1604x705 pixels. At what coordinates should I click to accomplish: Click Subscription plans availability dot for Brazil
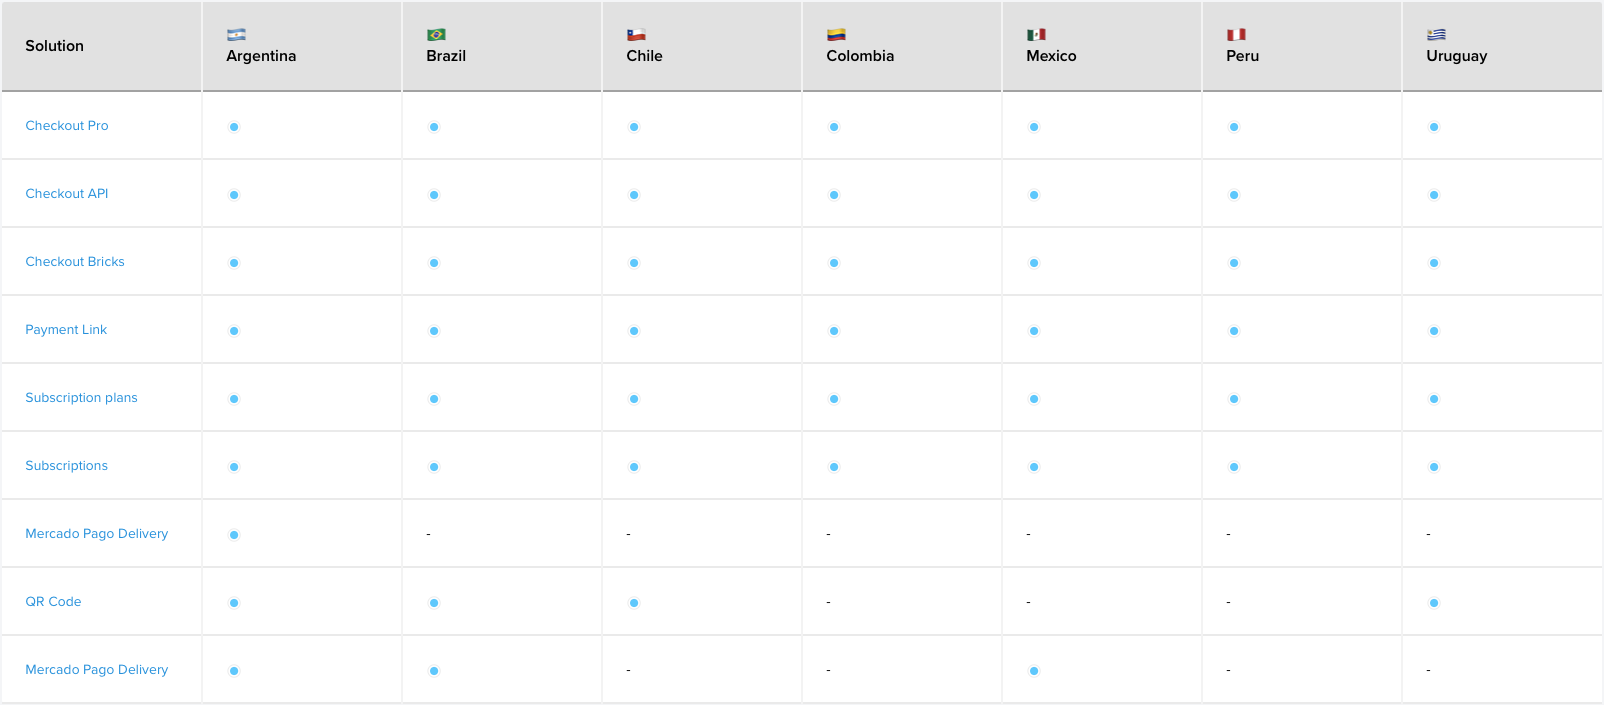point(434,399)
